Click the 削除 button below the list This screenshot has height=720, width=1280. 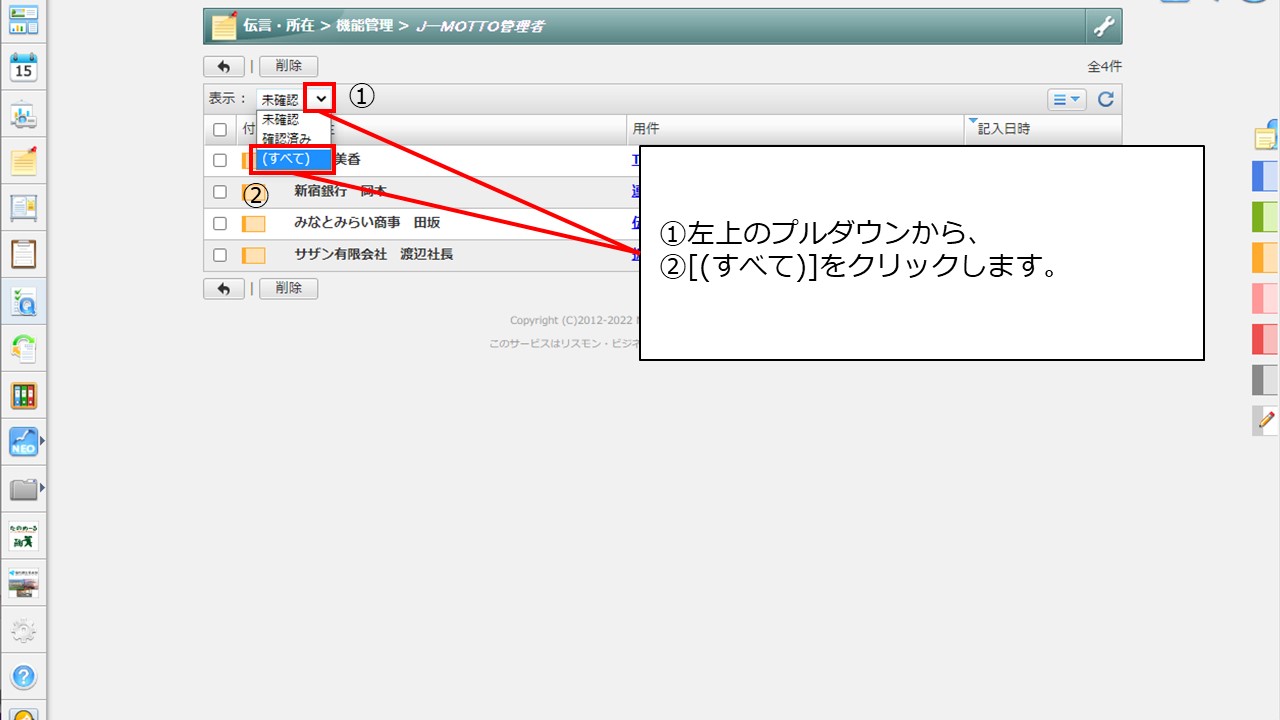click(x=288, y=289)
